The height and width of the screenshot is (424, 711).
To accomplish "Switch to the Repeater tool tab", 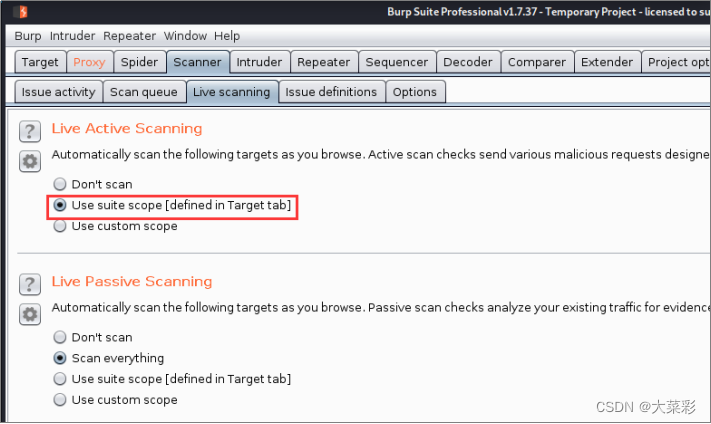I will pyautogui.click(x=324, y=62).
